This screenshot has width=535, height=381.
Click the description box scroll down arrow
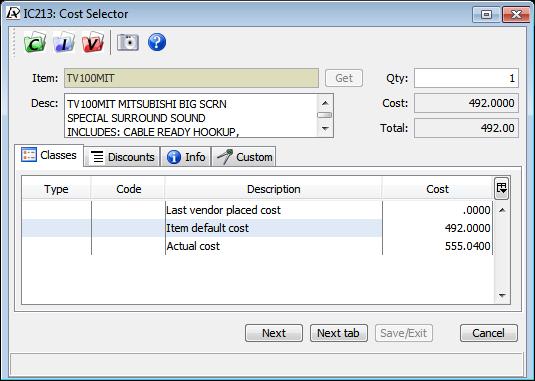(x=325, y=129)
